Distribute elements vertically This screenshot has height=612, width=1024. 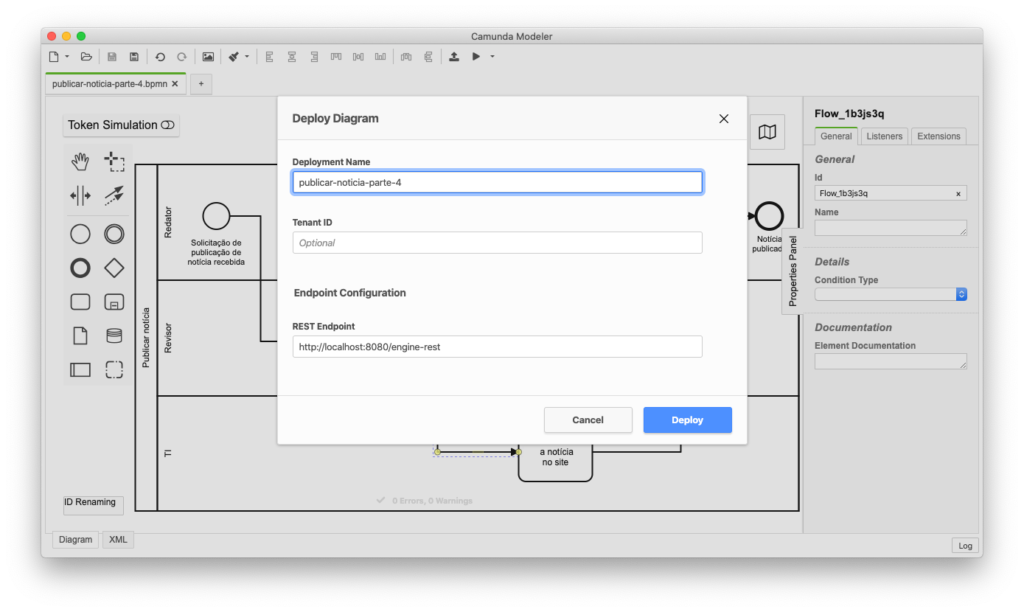428,57
